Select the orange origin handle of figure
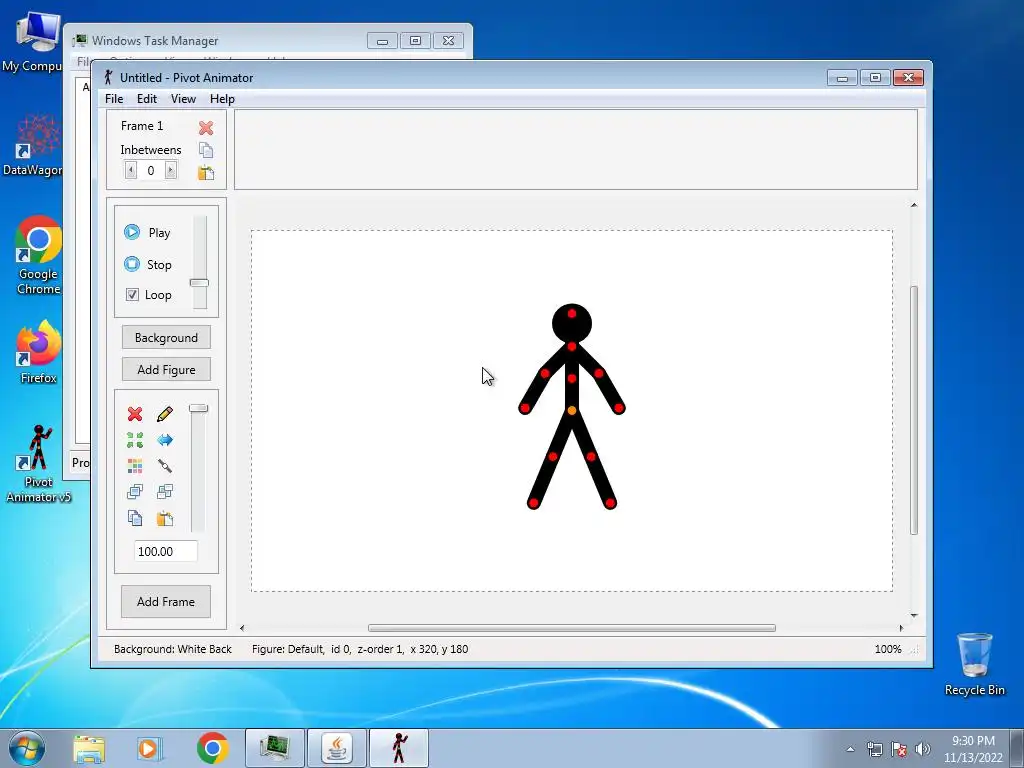Image resolution: width=1024 pixels, height=768 pixels. [572, 410]
